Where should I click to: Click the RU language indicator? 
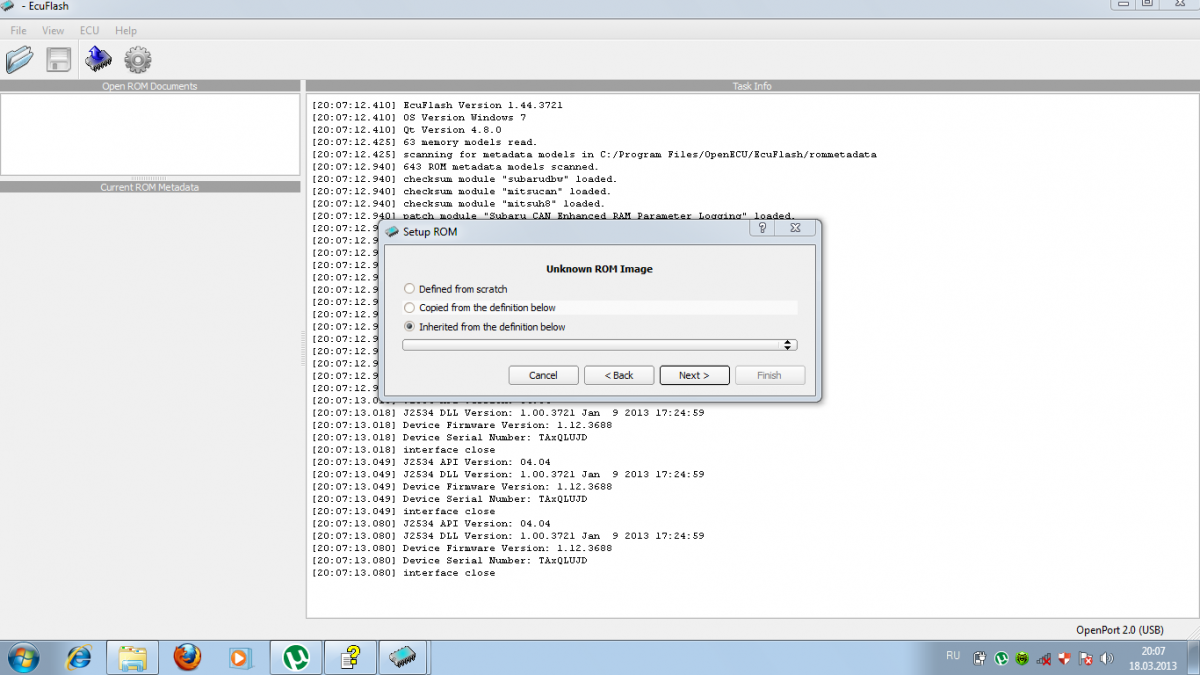click(x=953, y=656)
